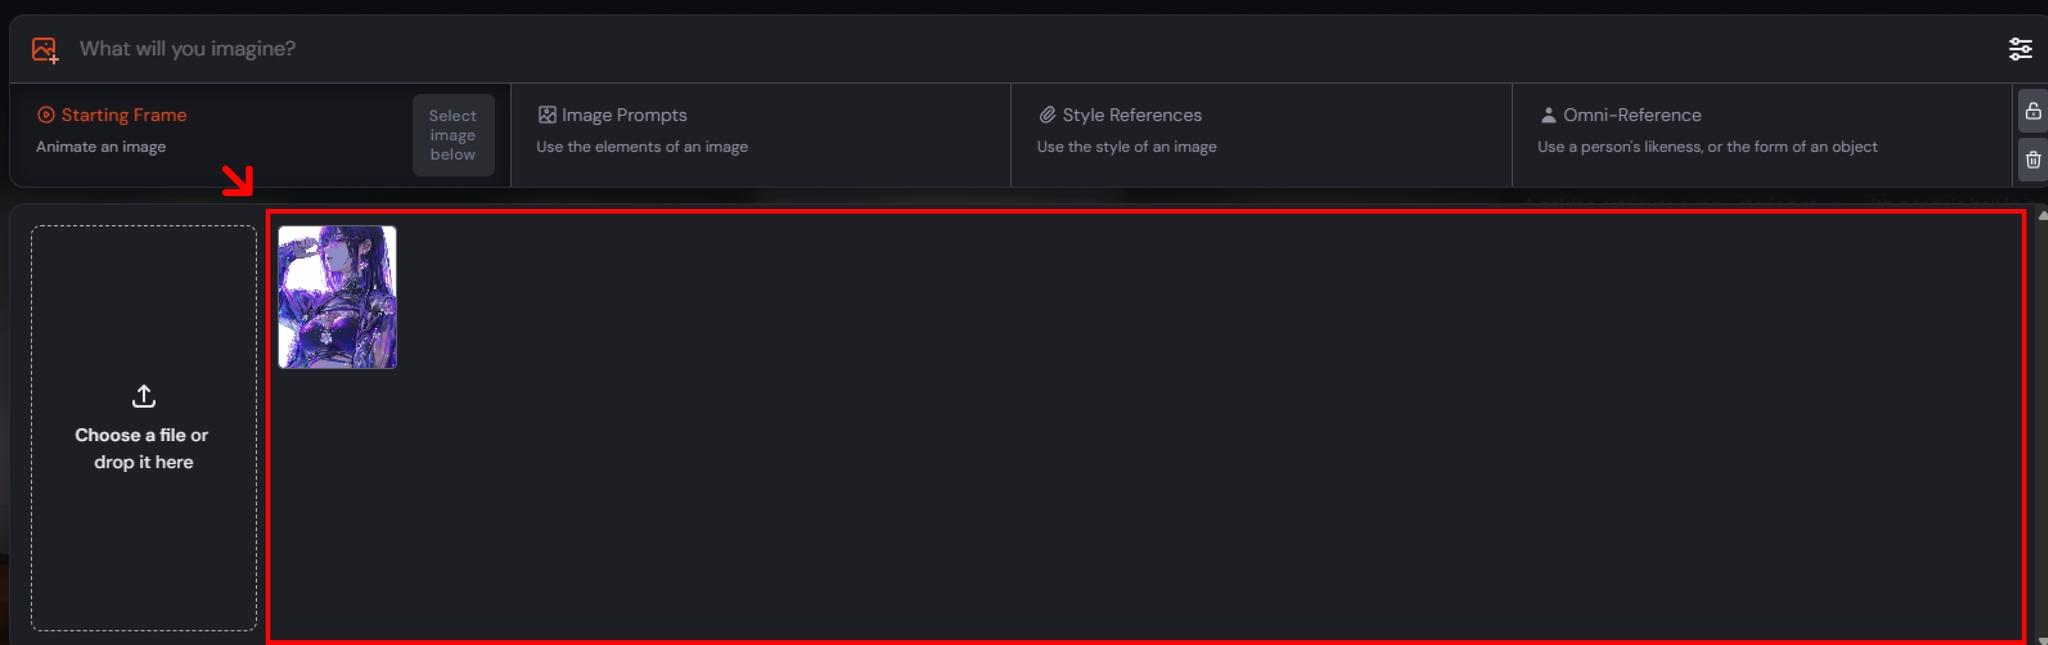The height and width of the screenshot is (645, 2048).
Task: Click the Omni-Reference person icon
Action: click(1548, 115)
